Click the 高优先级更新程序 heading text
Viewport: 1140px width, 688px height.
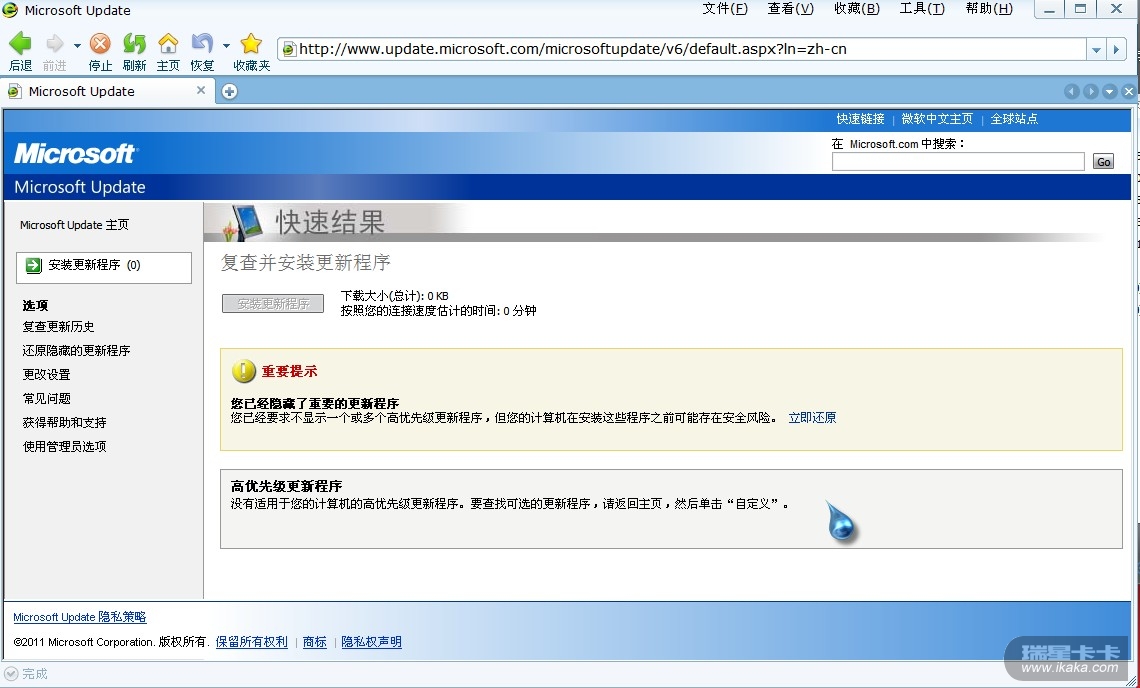(286, 486)
